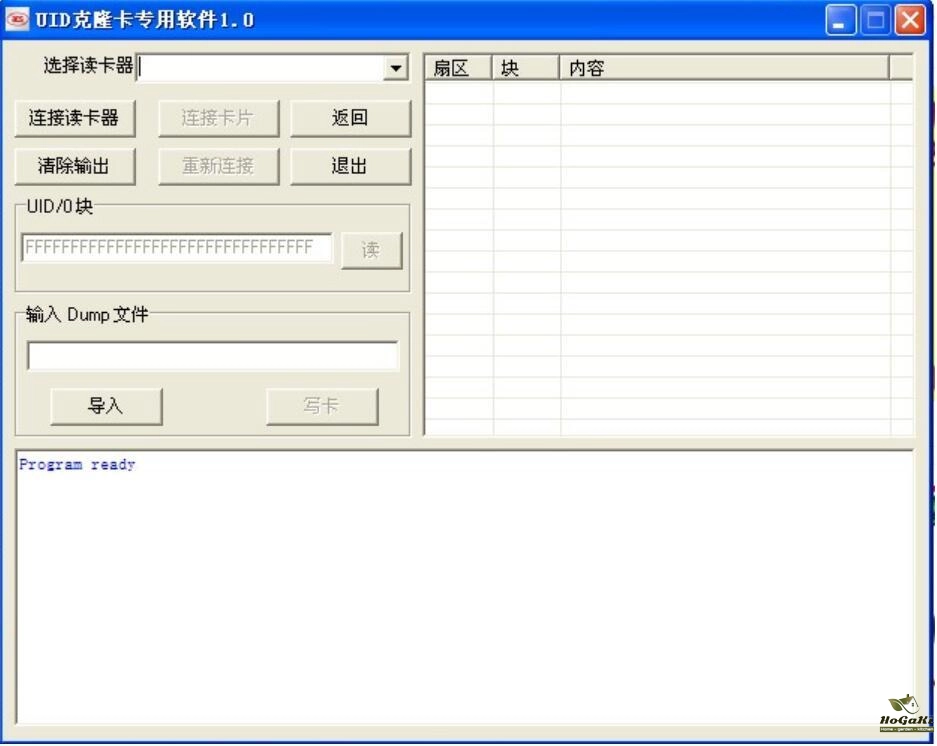Focus the 输入 Dump 文件 path field
Screen dimensions: 937x746
212,356
